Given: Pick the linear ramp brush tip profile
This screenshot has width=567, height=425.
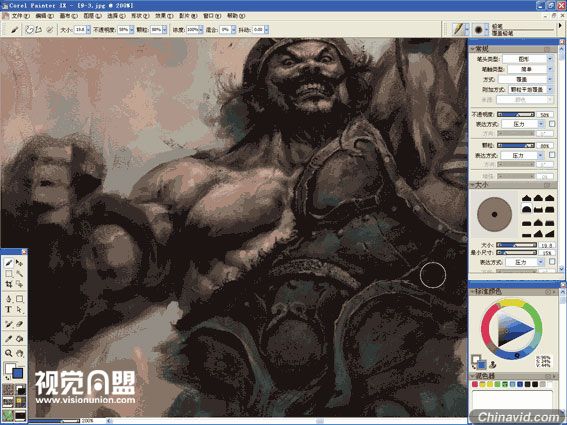Looking at the screenshot, I should [x=550, y=234].
